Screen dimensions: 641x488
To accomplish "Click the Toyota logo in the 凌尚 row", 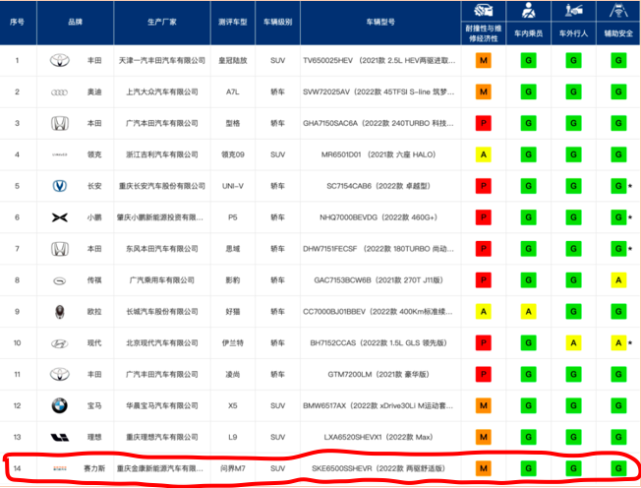I will pyautogui.click(x=60, y=374).
